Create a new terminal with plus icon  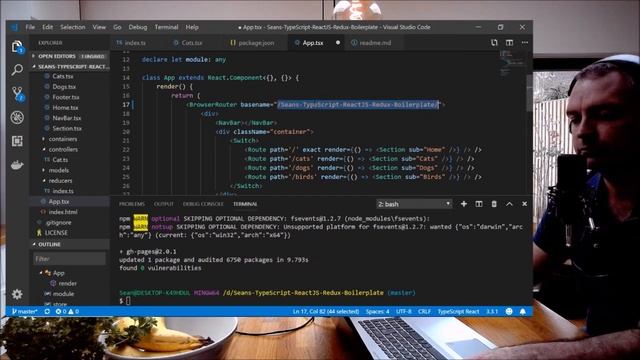coord(464,204)
